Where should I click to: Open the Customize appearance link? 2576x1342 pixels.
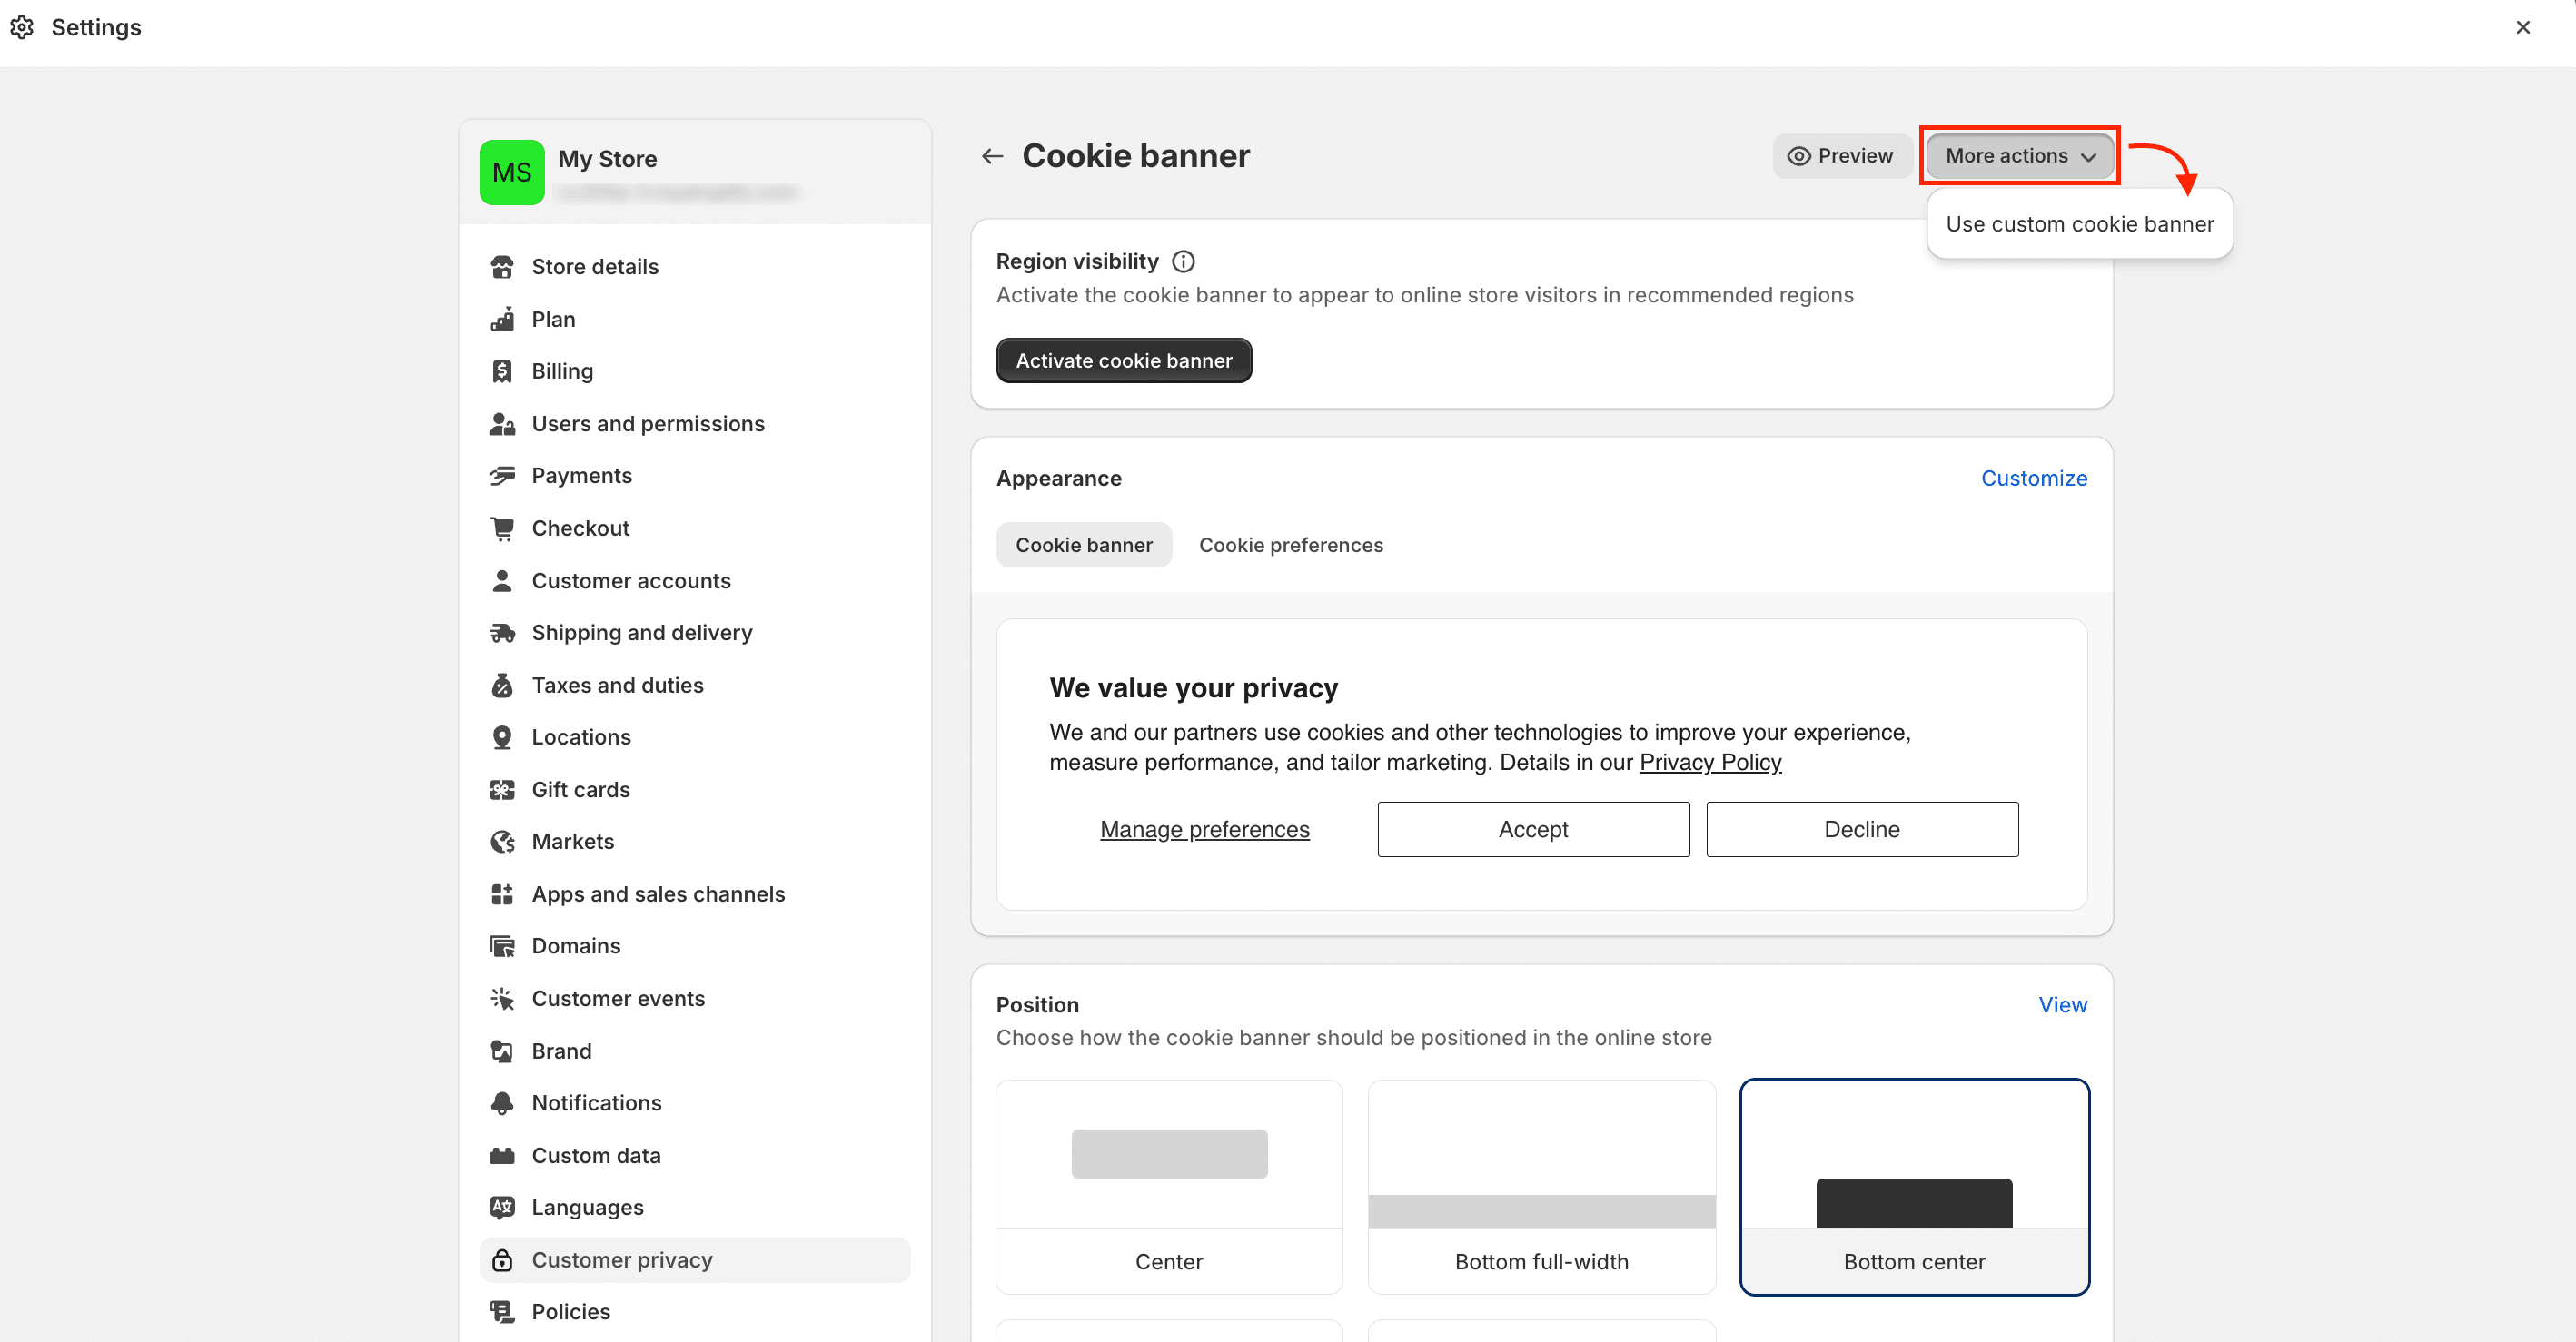[2034, 478]
